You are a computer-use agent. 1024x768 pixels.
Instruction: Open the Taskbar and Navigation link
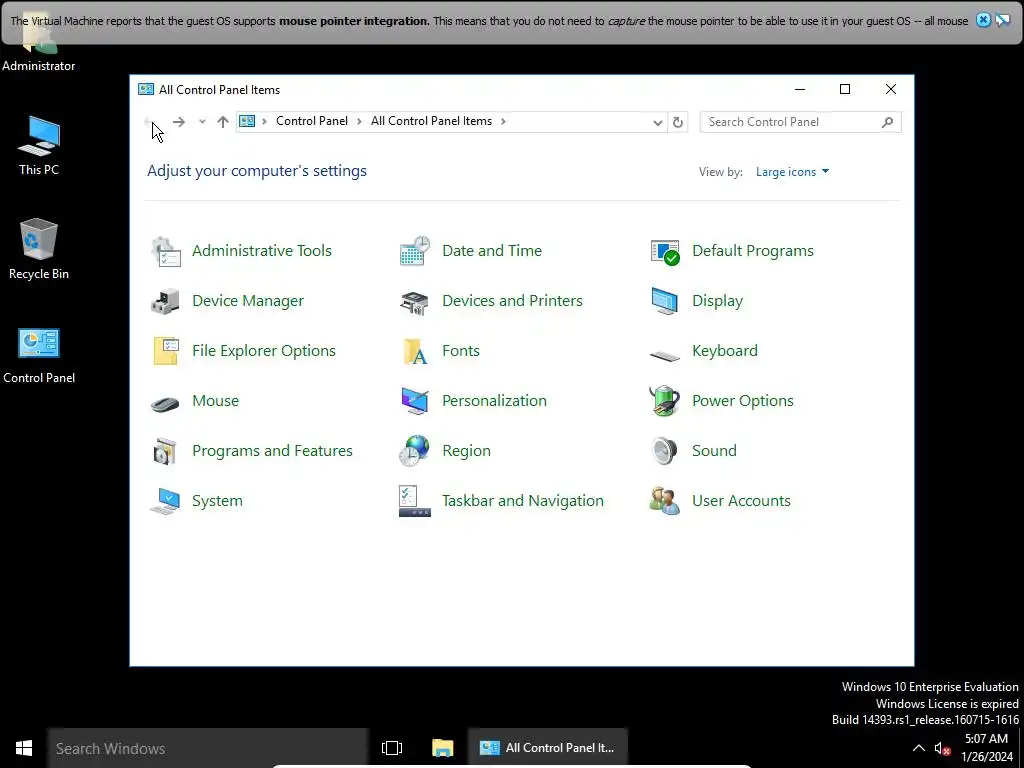point(522,501)
